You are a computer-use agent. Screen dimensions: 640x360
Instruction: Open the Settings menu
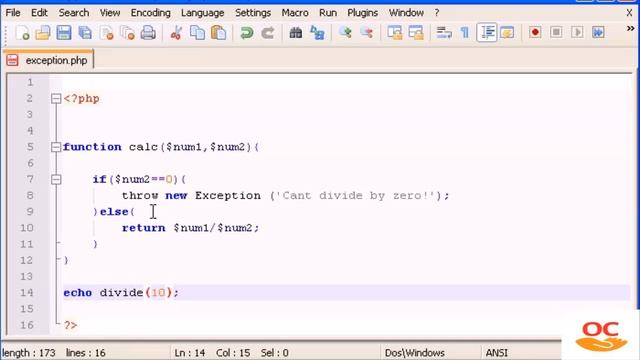point(253,13)
